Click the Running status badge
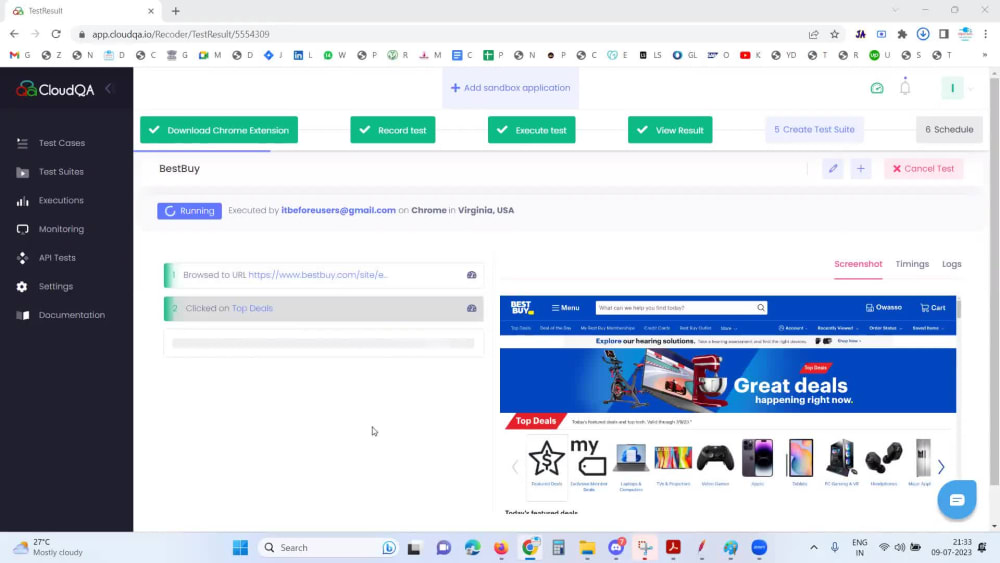 189,211
